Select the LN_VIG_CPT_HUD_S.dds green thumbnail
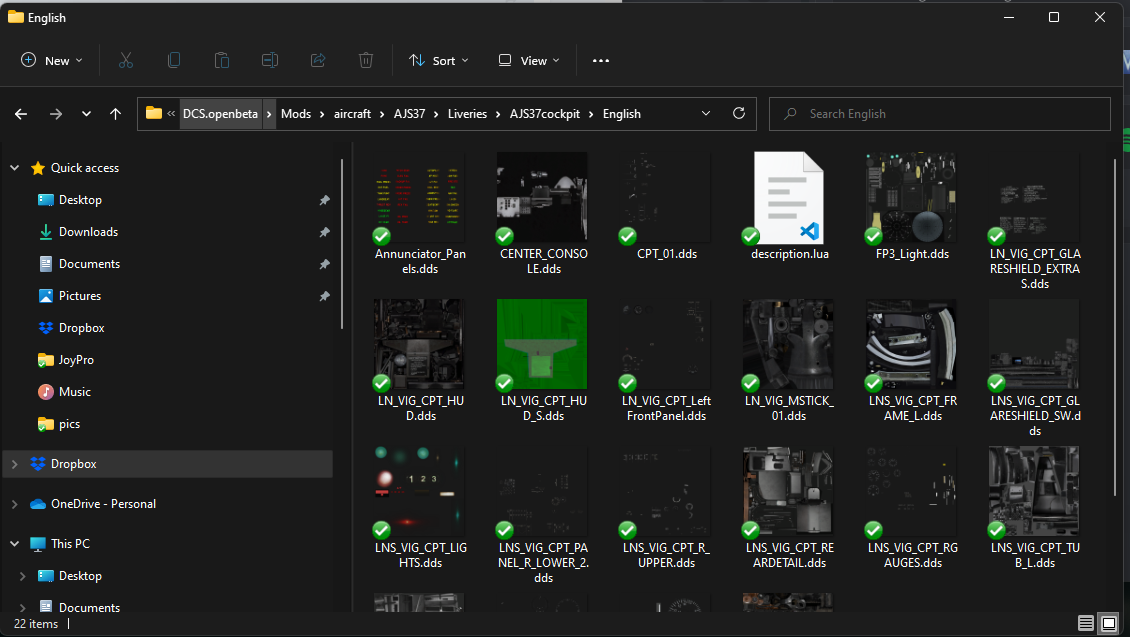The width and height of the screenshot is (1130, 637). tap(542, 344)
